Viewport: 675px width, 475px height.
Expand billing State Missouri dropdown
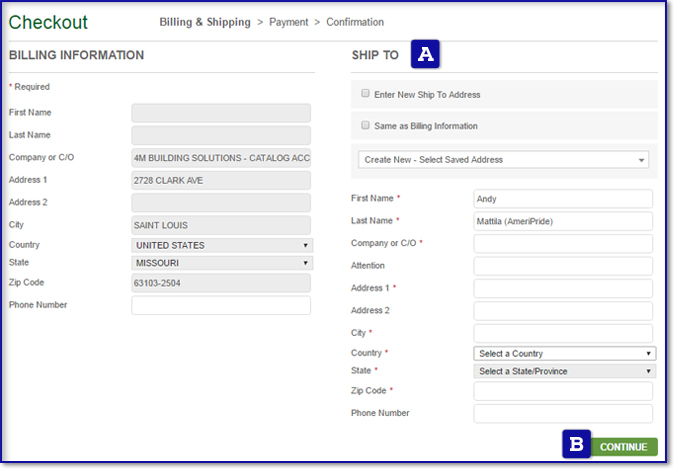click(221, 263)
